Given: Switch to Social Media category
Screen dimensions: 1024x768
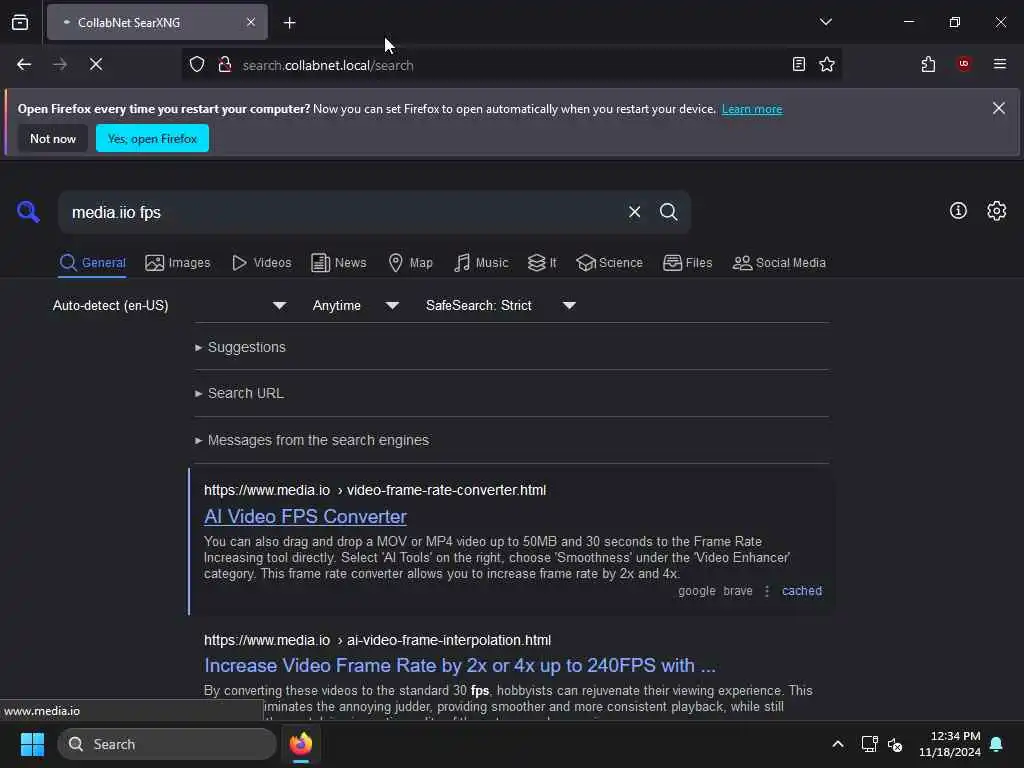Looking at the screenshot, I should tap(779, 263).
